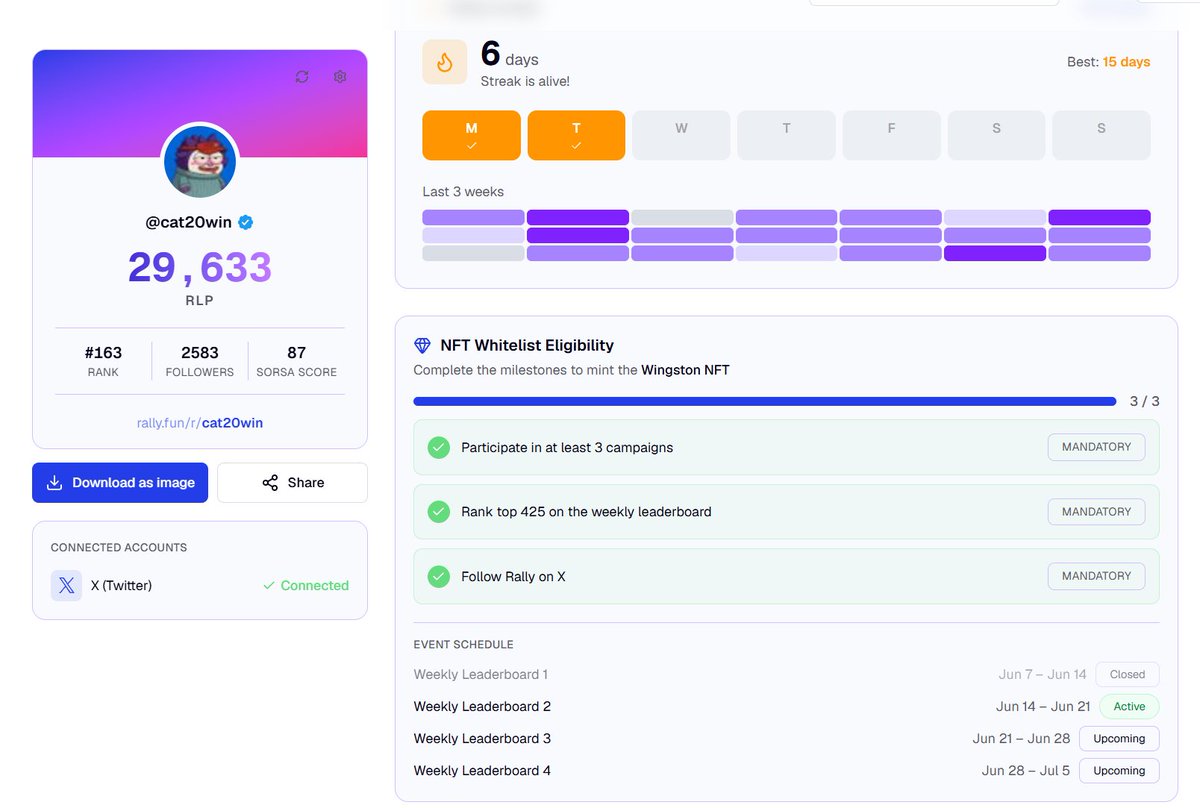The image size is (1200, 808).
Task: Click the cat20win profile avatar
Action: click(x=200, y=162)
